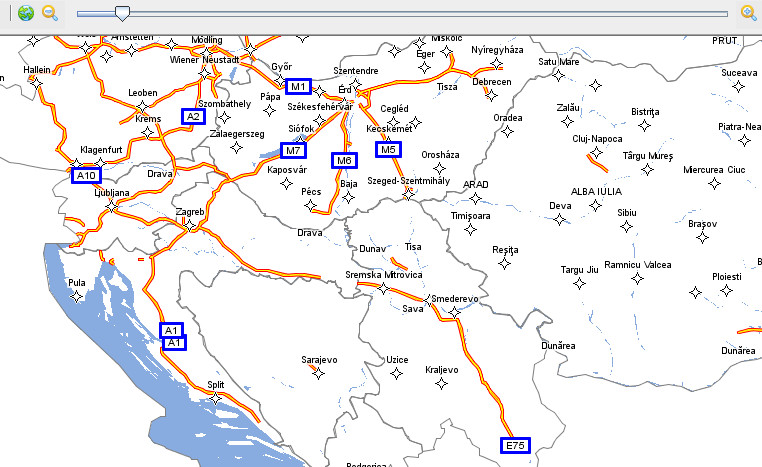The height and width of the screenshot is (467, 762).
Task: Click the ALBA IULIA label
Action: [x=596, y=190]
